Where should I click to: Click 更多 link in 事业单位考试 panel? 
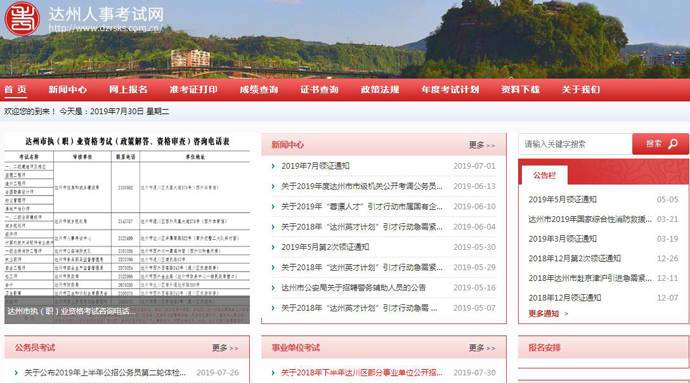point(482,348)
